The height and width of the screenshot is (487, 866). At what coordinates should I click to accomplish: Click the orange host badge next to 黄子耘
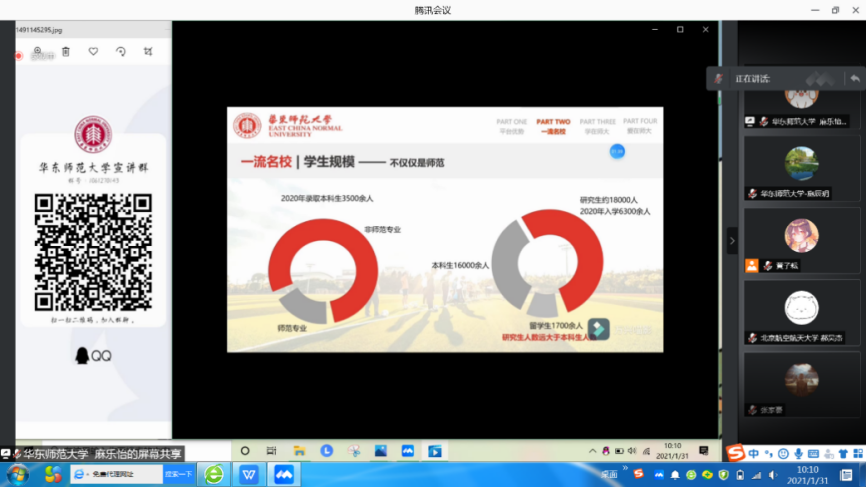(x=752, y=266)
